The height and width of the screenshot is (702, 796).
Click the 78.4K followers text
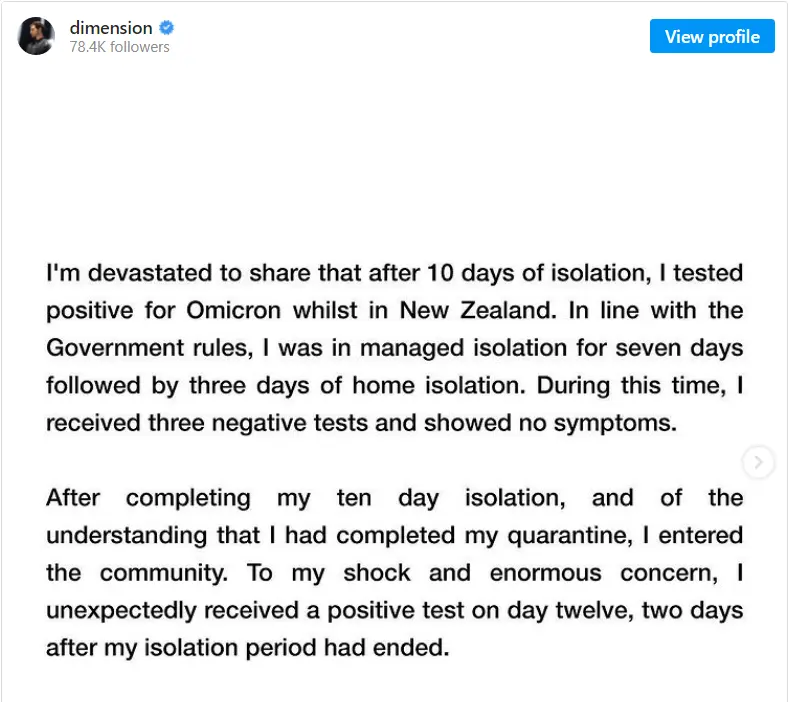point(119,47)
